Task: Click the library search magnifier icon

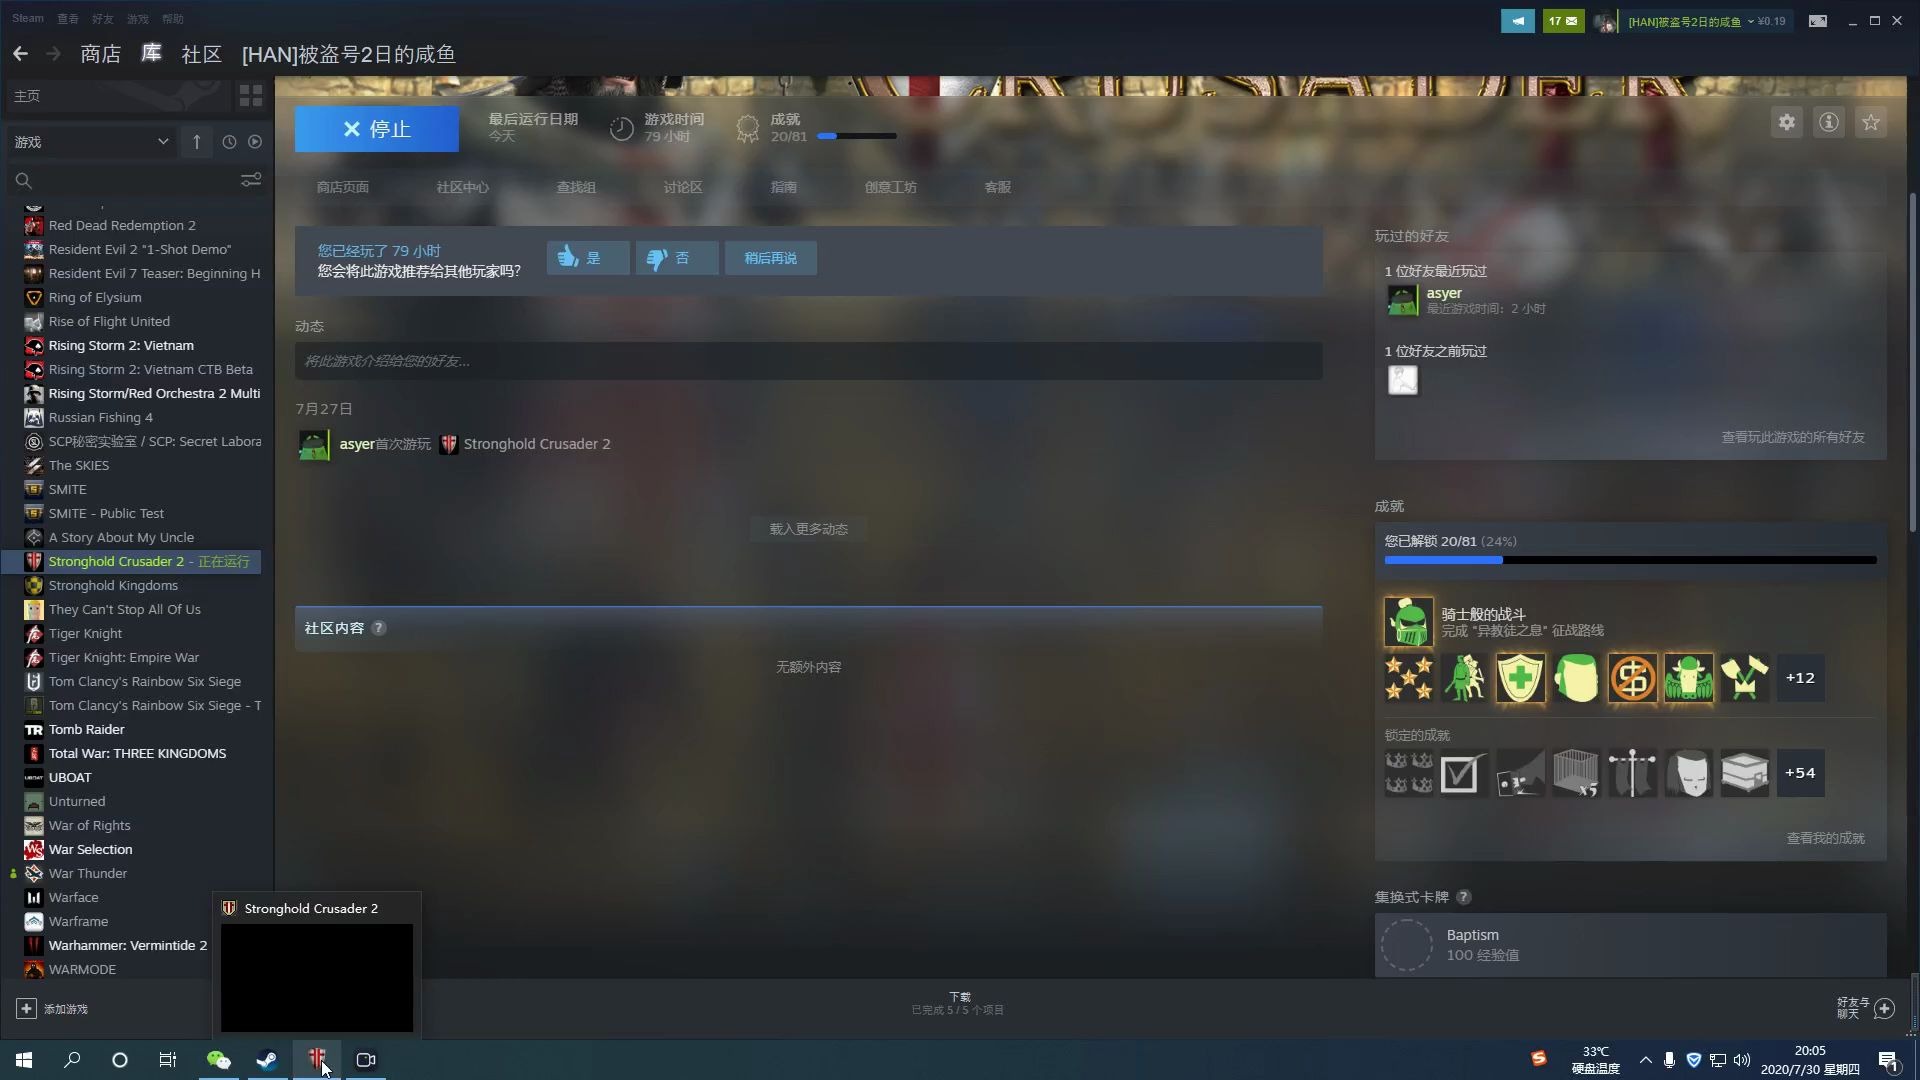Action: tap(24, 181)
